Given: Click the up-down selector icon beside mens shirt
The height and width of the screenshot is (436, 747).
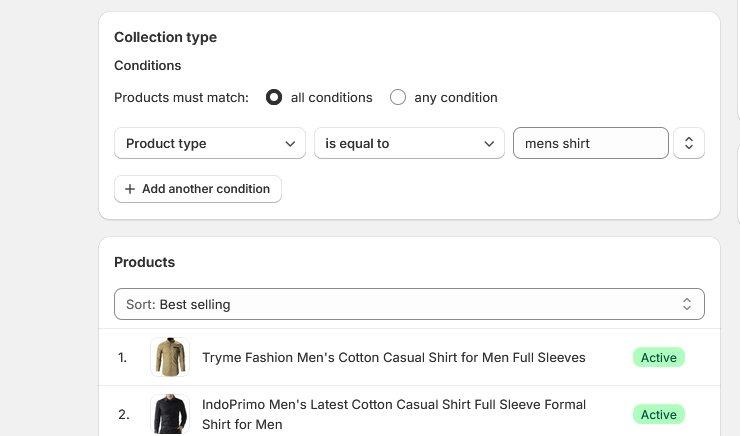Looking at the screenshot, I should [689, 143].
